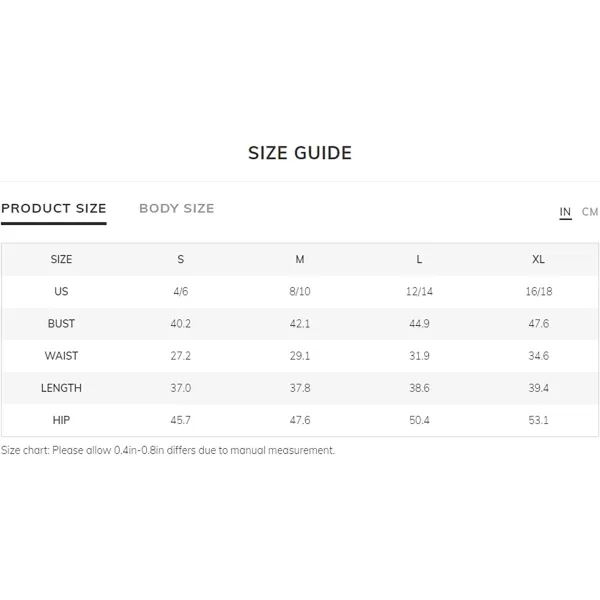
Task: Click the 31.9 waist value for L
Action: click(419, 356)
